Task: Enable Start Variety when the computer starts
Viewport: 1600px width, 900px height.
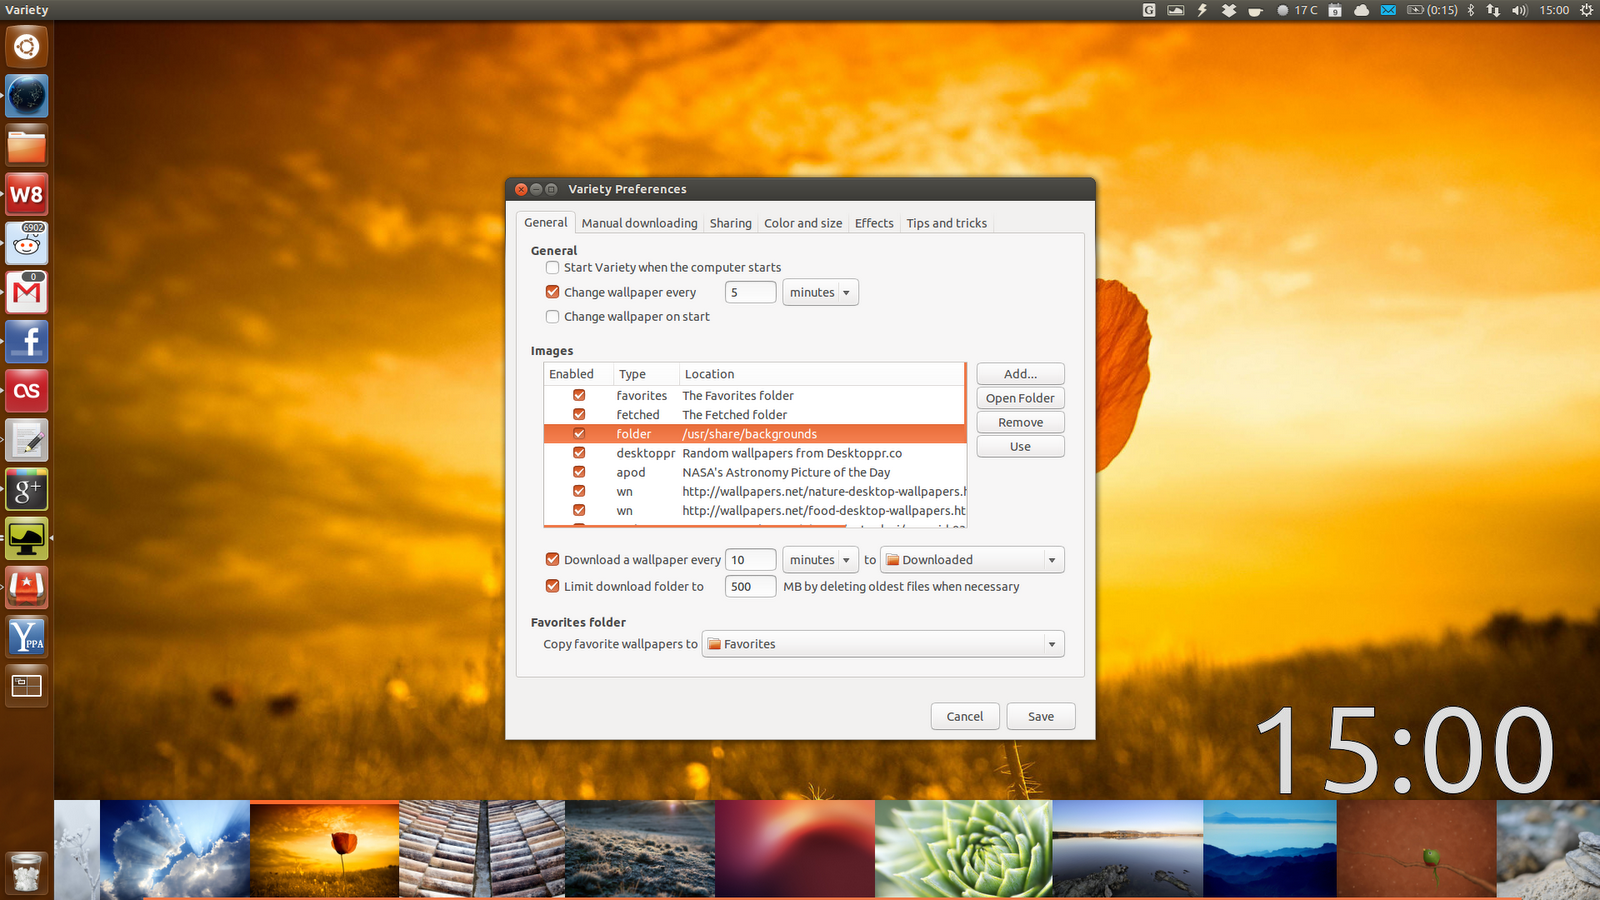Action: click(552, 267)
